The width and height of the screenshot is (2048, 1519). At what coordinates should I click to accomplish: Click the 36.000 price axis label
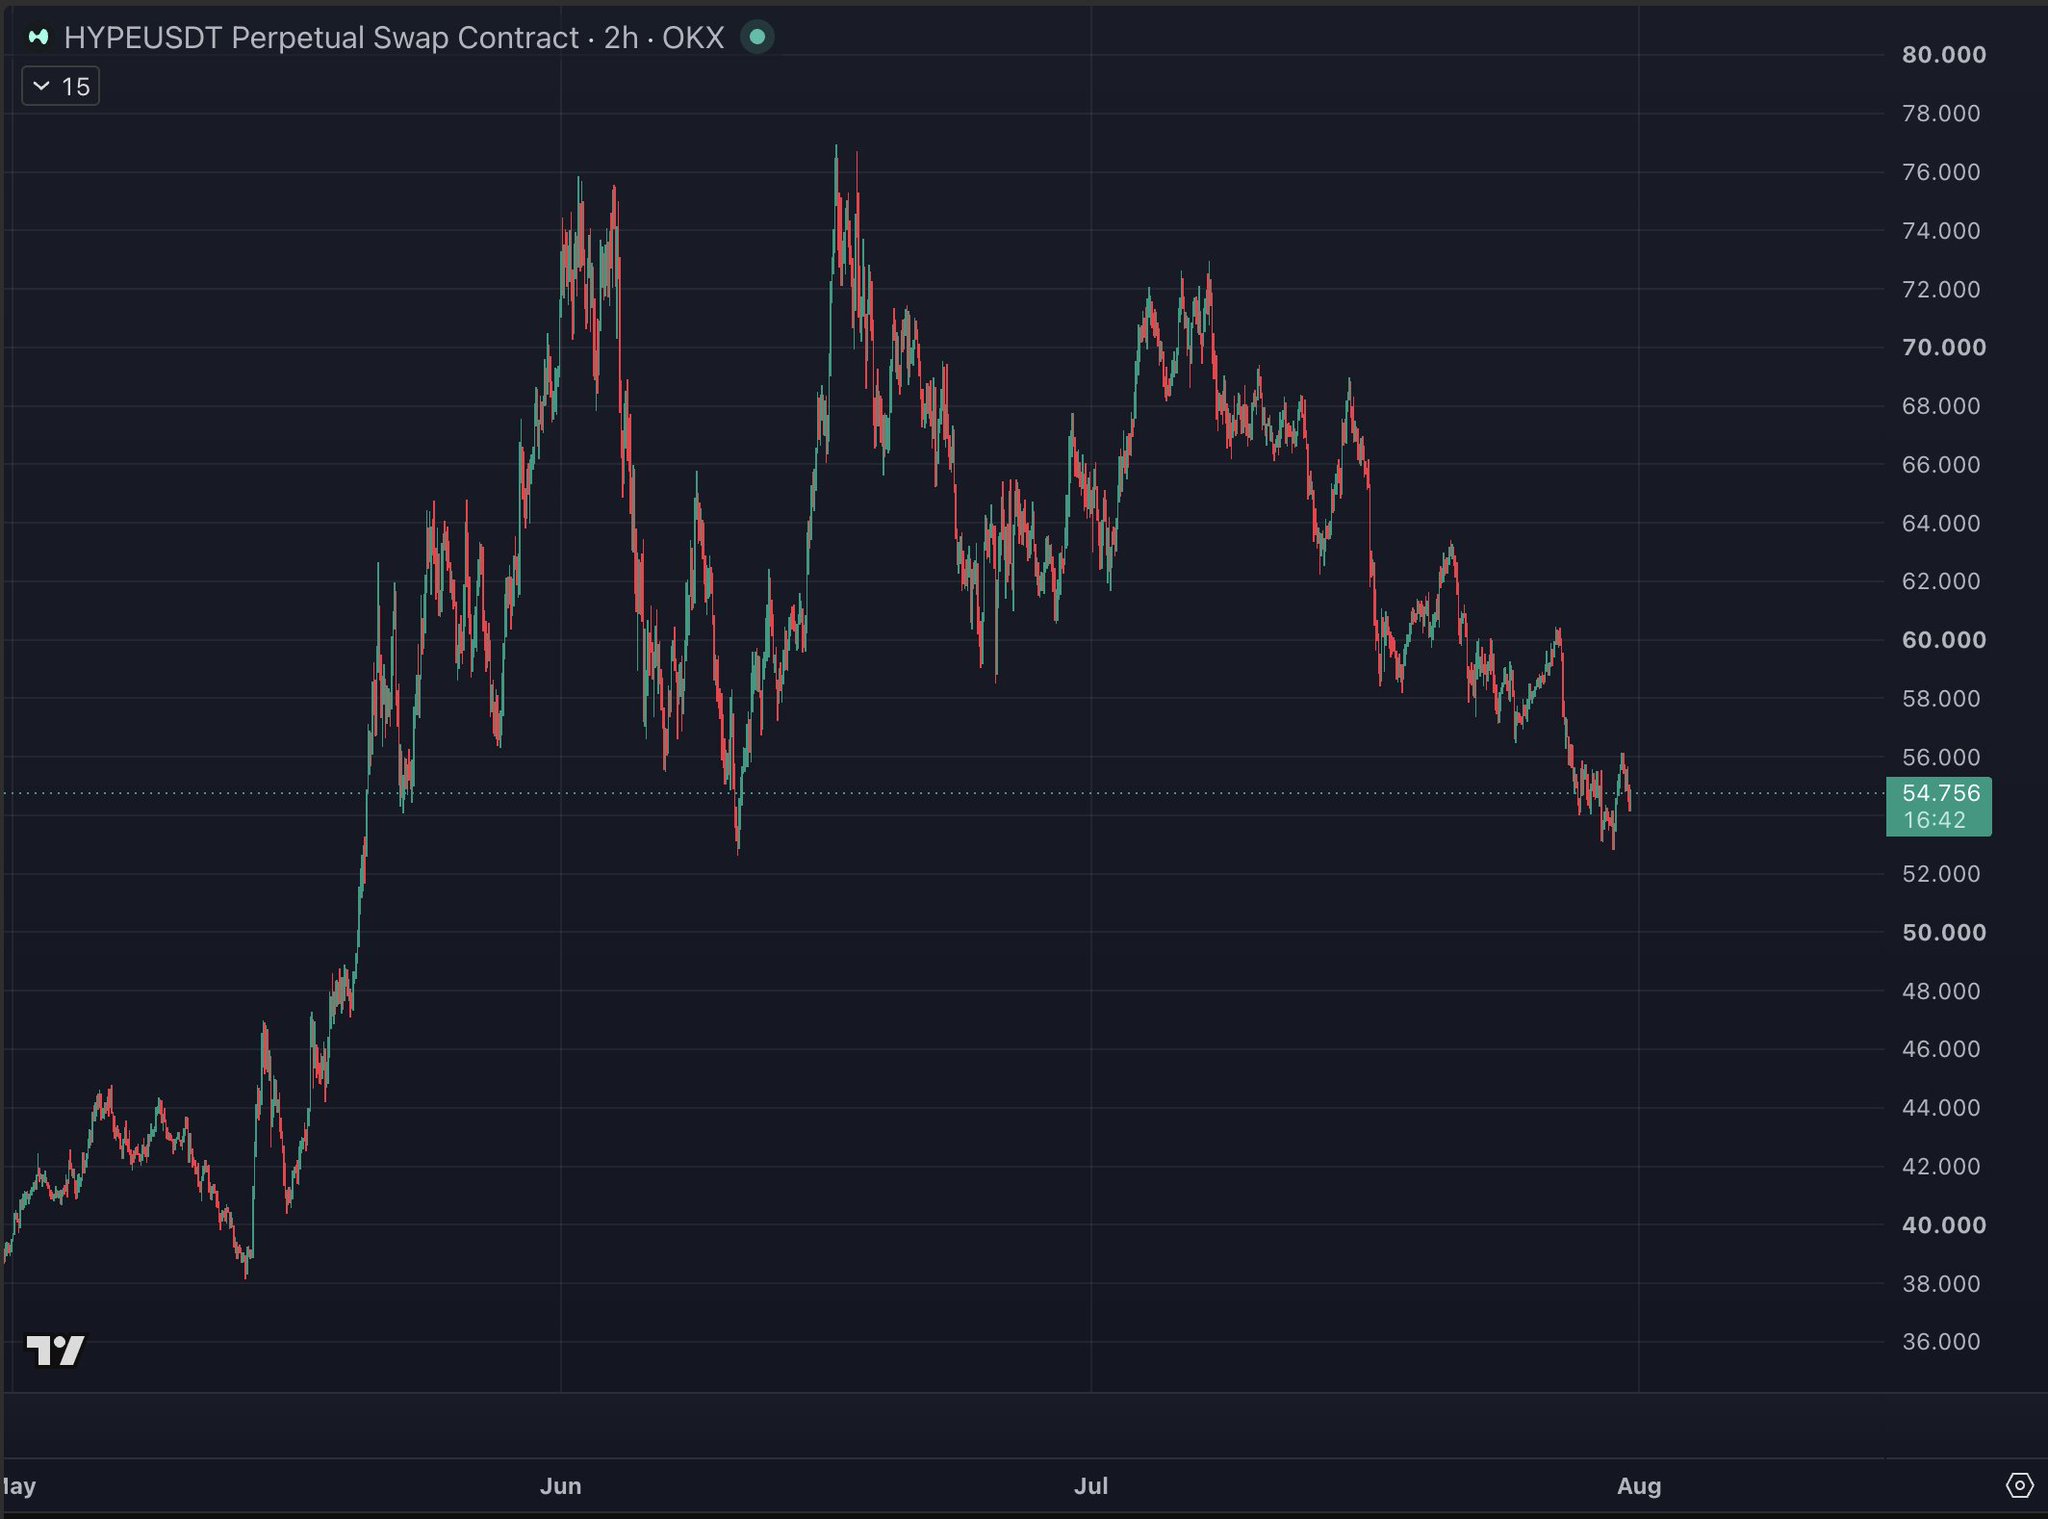[x=1940, y=1342]
